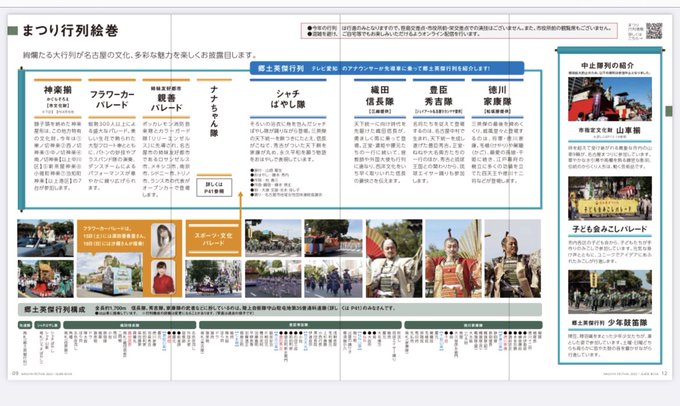
Task: Click the flower car parade guest note in orange box
Action: pyautogui.click(x=114, y=236)
